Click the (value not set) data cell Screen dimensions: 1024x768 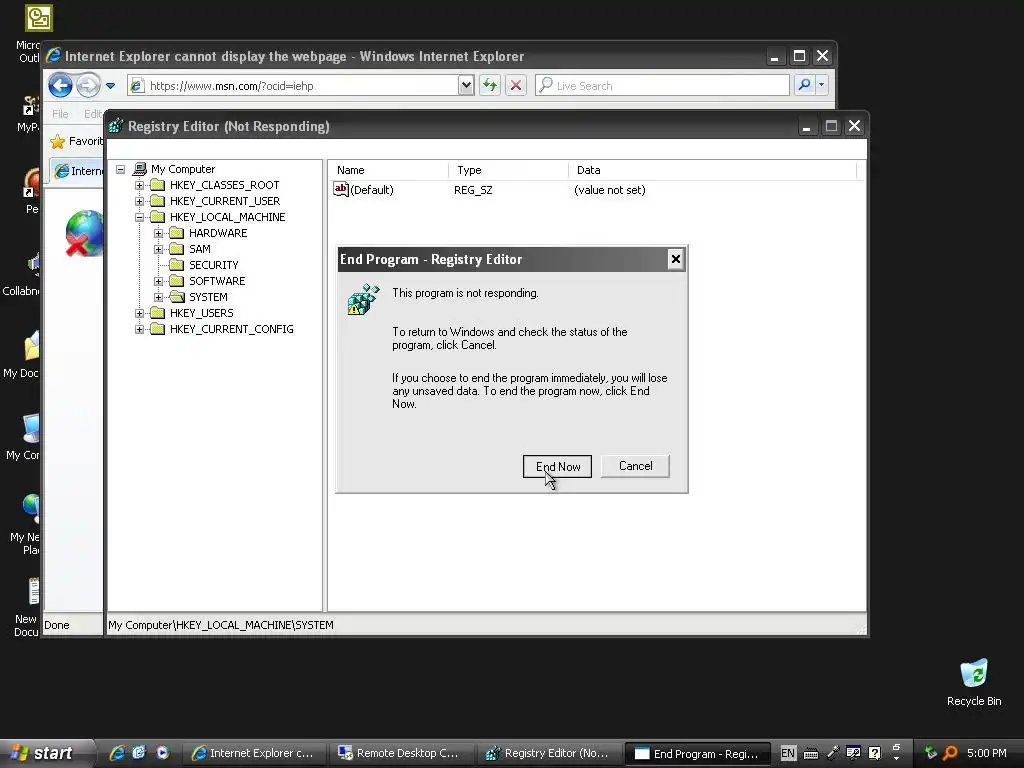point(609,190)
